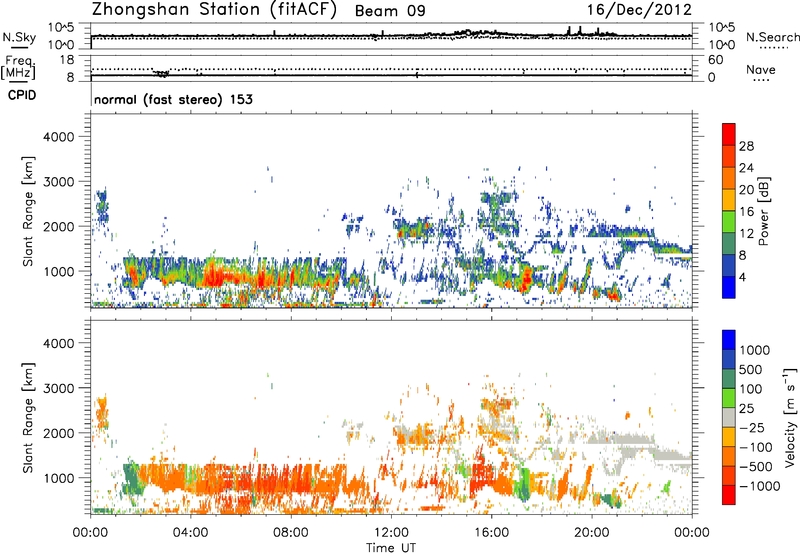Select the bright blue bottom Power color bar segment
The height and width of the screenshot is (554, 800).
click(729, 287)
